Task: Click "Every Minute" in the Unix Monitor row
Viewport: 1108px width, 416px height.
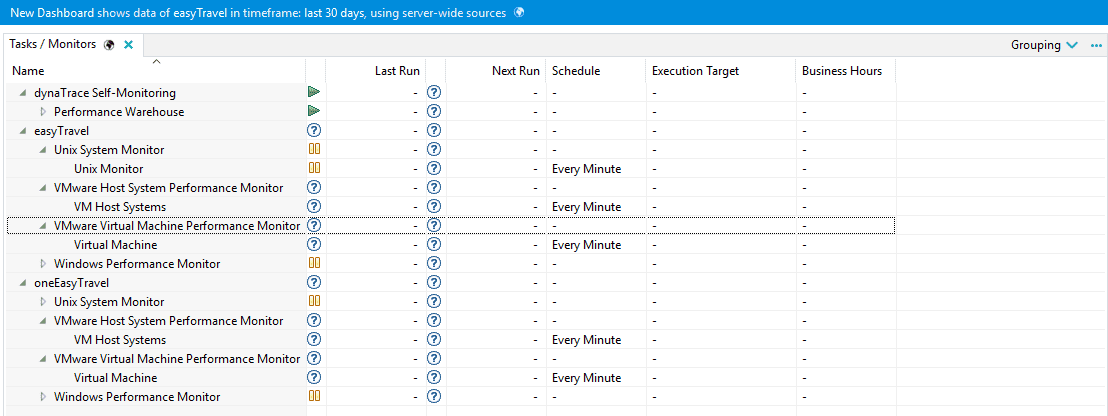Action: (x=587, y=169)
